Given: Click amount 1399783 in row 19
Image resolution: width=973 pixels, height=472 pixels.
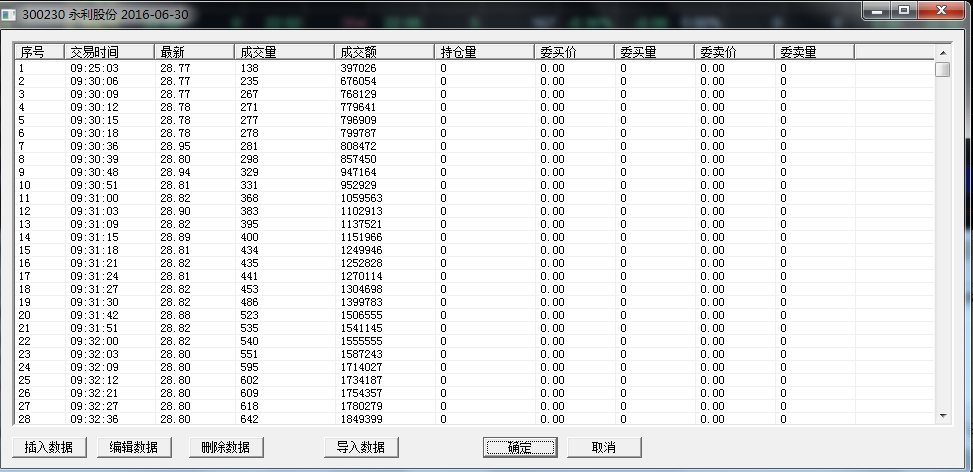Looking at the screenshot, I should 361,303.
